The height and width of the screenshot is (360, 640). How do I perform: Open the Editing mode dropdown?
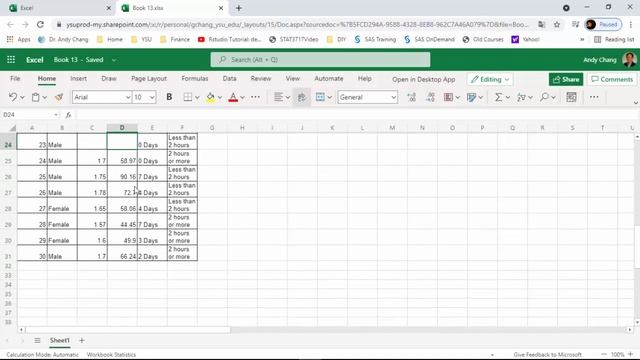pos(490,80)
